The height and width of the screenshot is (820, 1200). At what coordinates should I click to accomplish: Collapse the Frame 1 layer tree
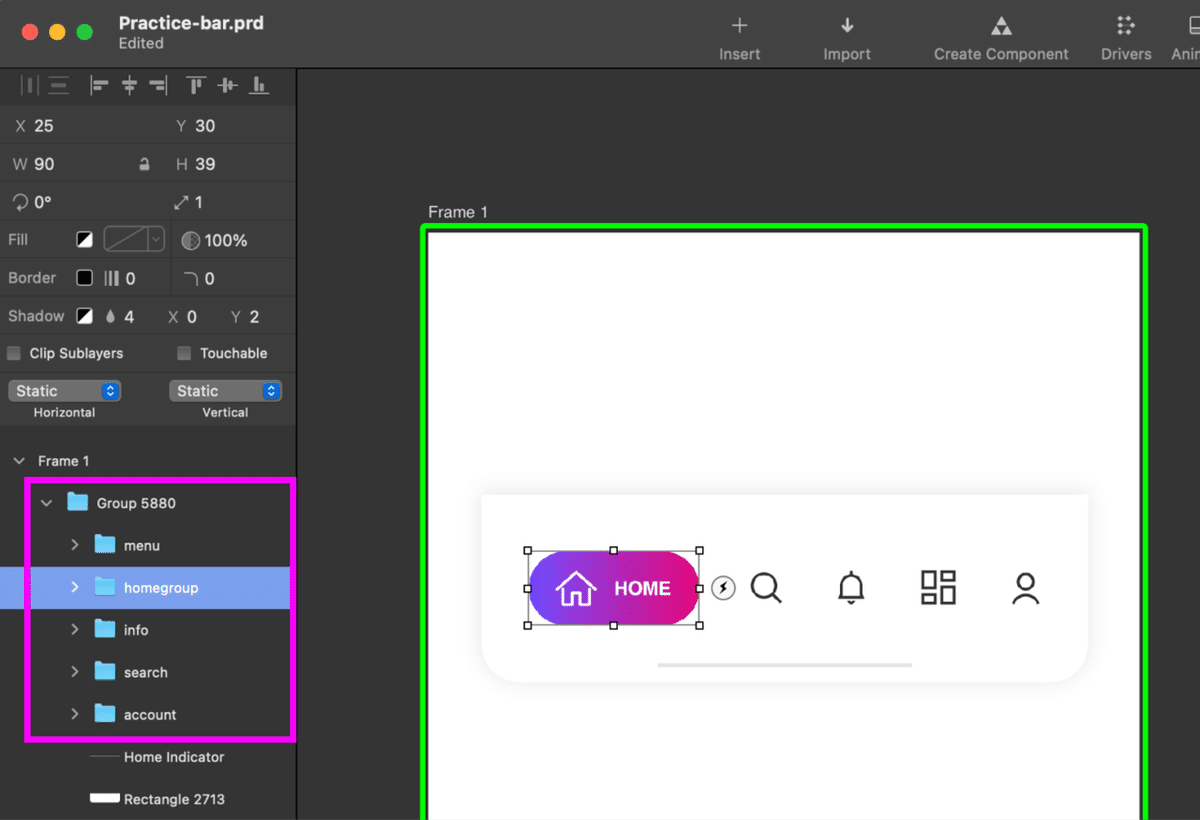coord(18,461)
